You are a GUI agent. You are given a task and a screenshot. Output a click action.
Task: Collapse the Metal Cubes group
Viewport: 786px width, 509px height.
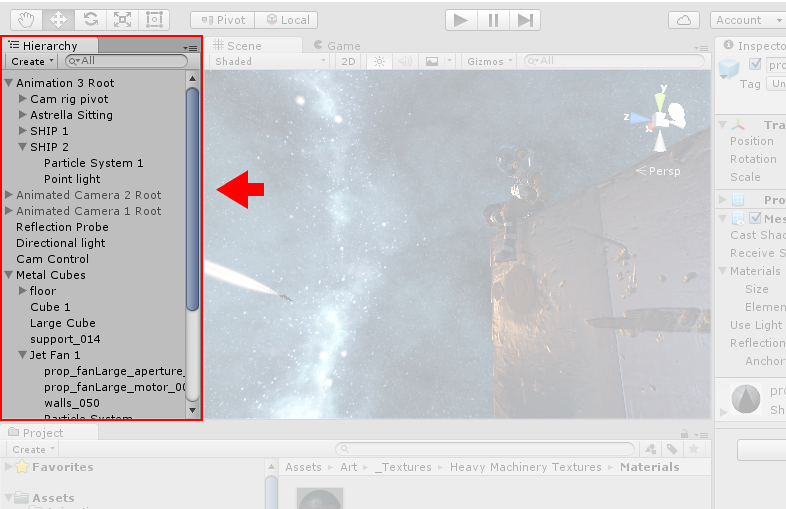9,275
